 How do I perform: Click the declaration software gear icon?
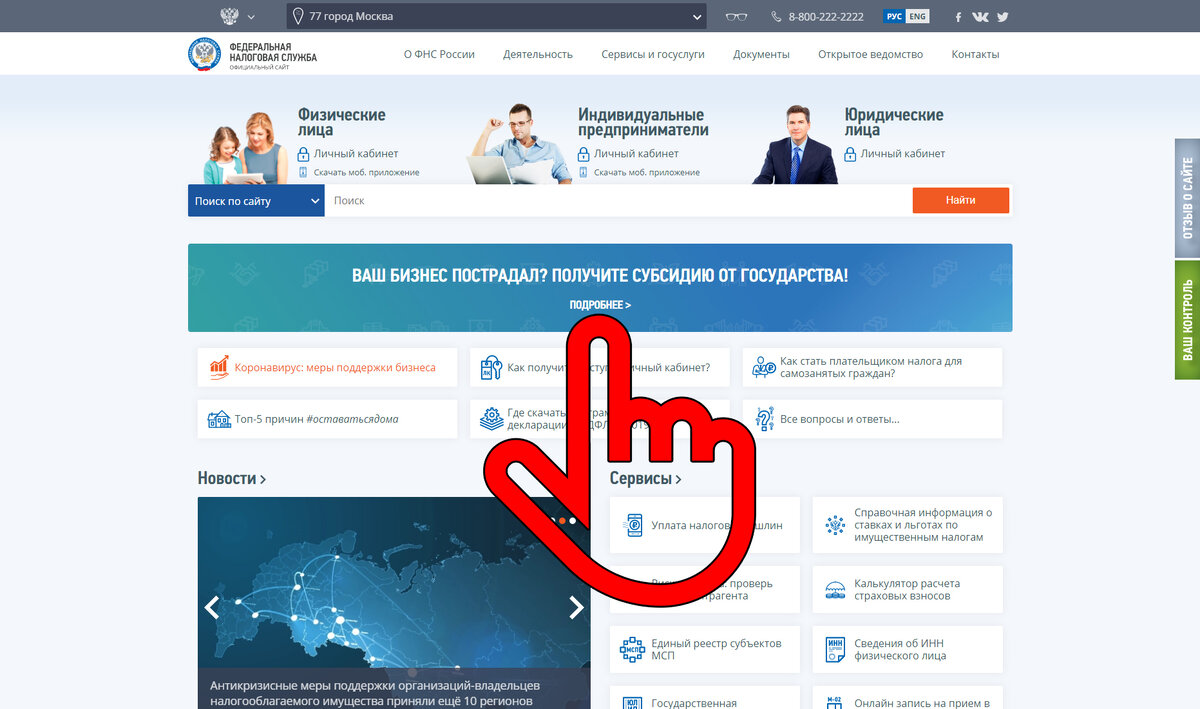pyautogui.click(x=491, y=419)
